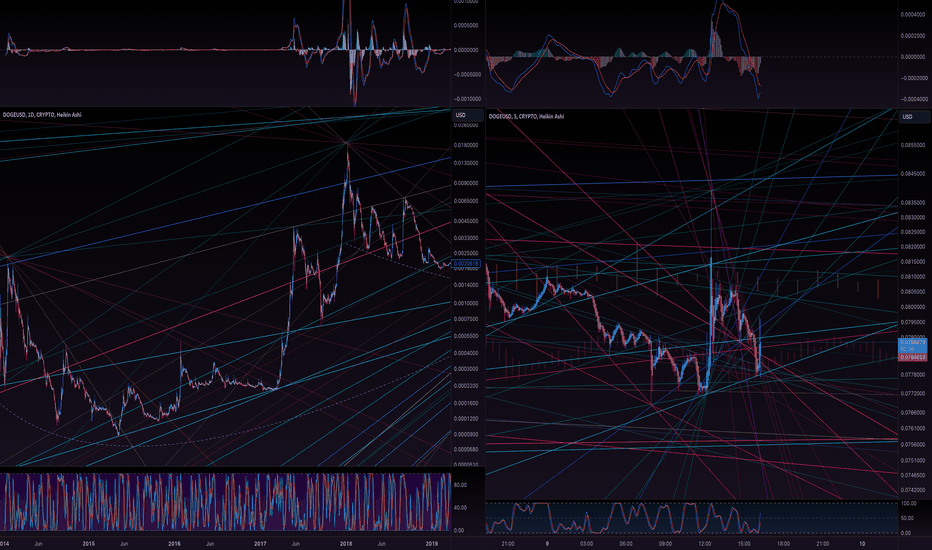Click the 0.0014000 price level on the 1D axis
This screenshot has height=550, width=932.
pos(465,285)
